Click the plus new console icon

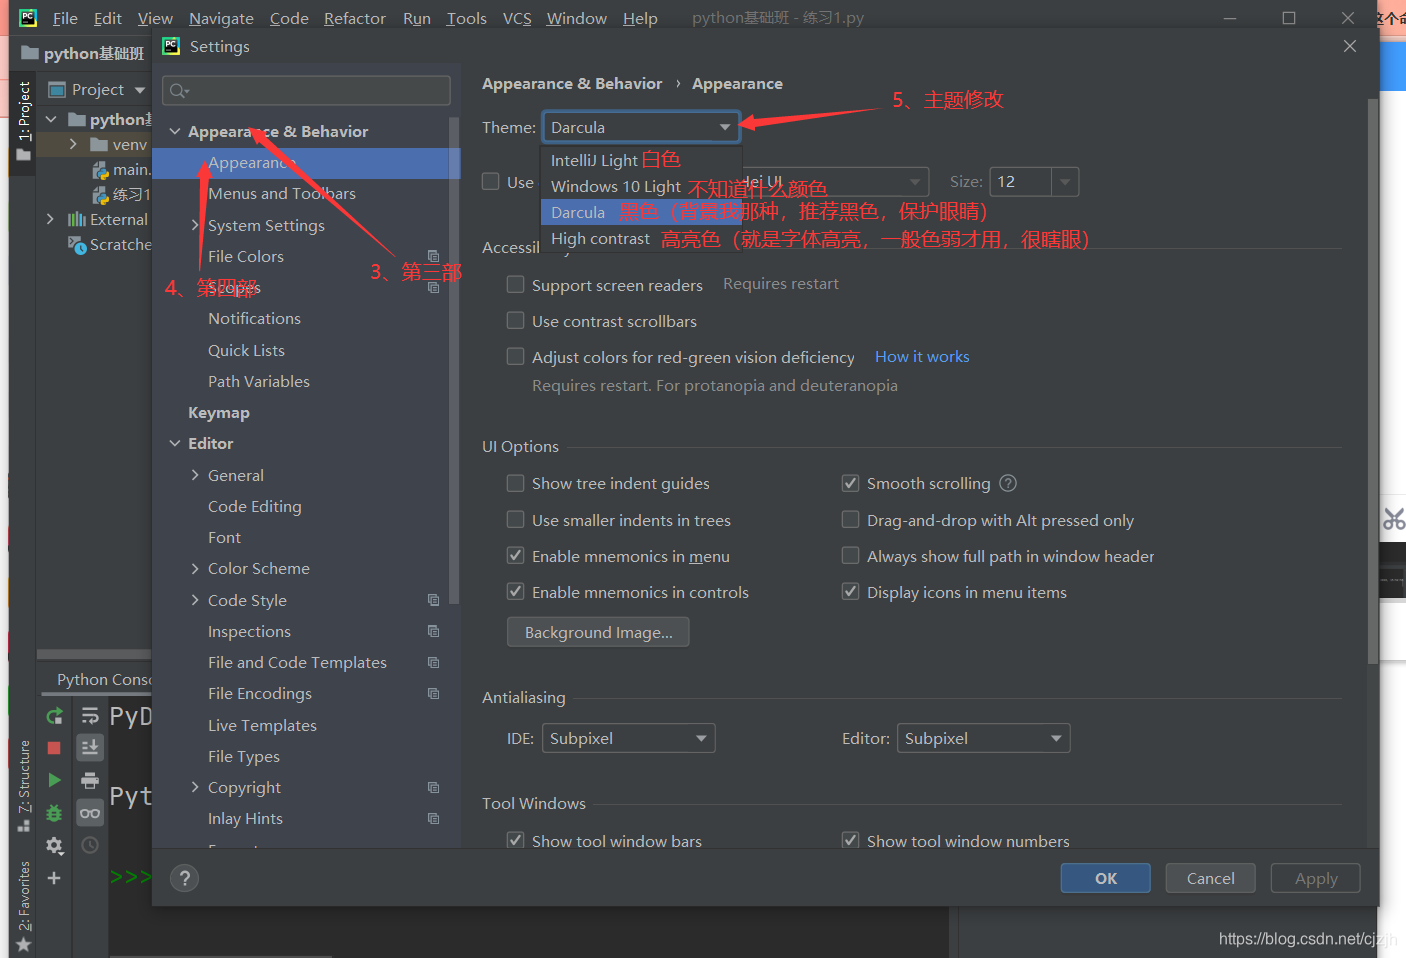[x=54, y=878]
